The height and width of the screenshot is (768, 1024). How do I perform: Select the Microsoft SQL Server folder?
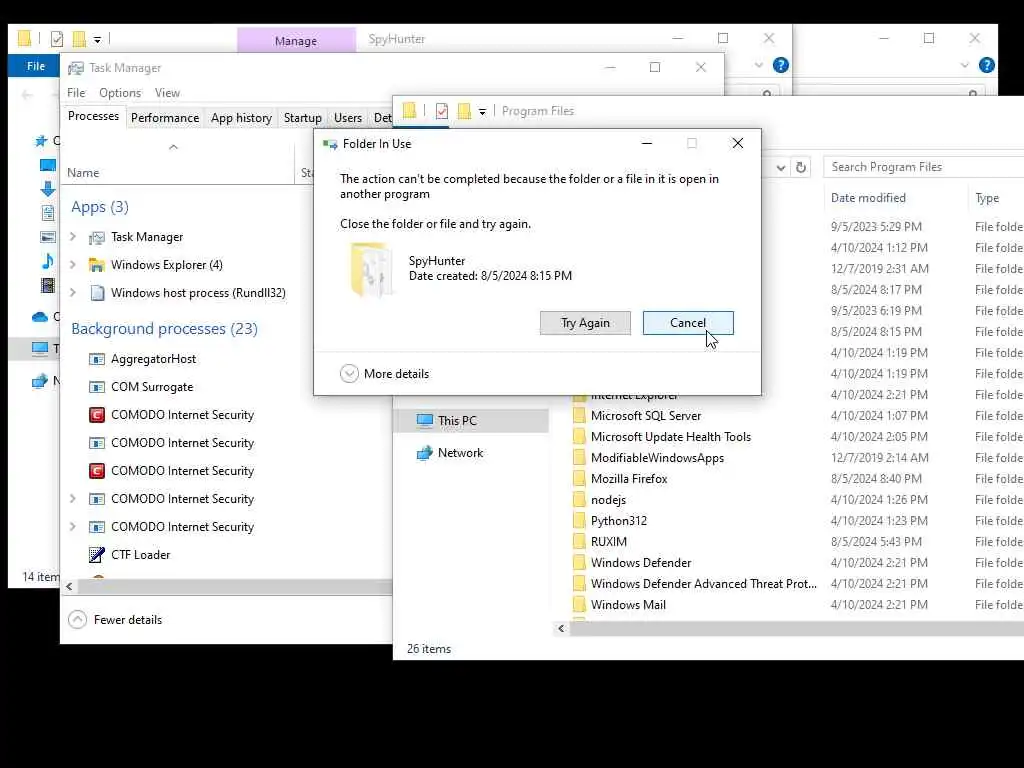(646, 416)
